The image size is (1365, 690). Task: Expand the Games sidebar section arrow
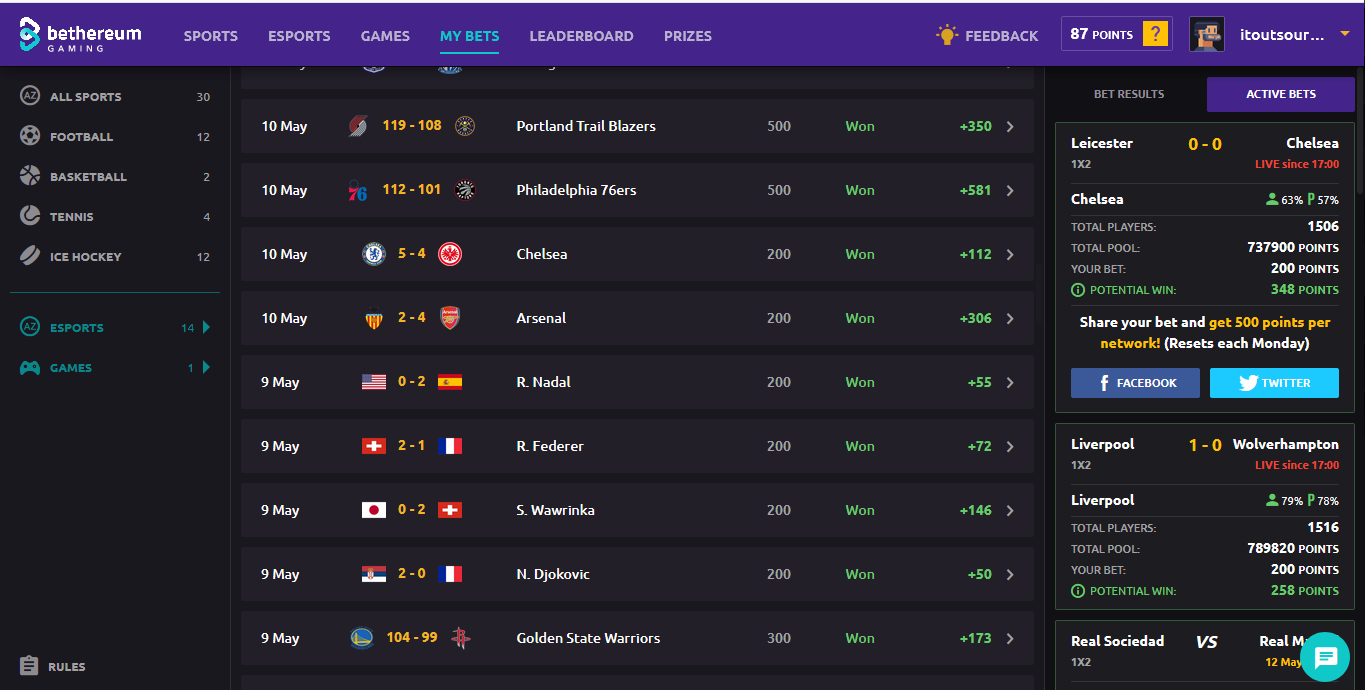pyautogui.click(x=207, y=367)
